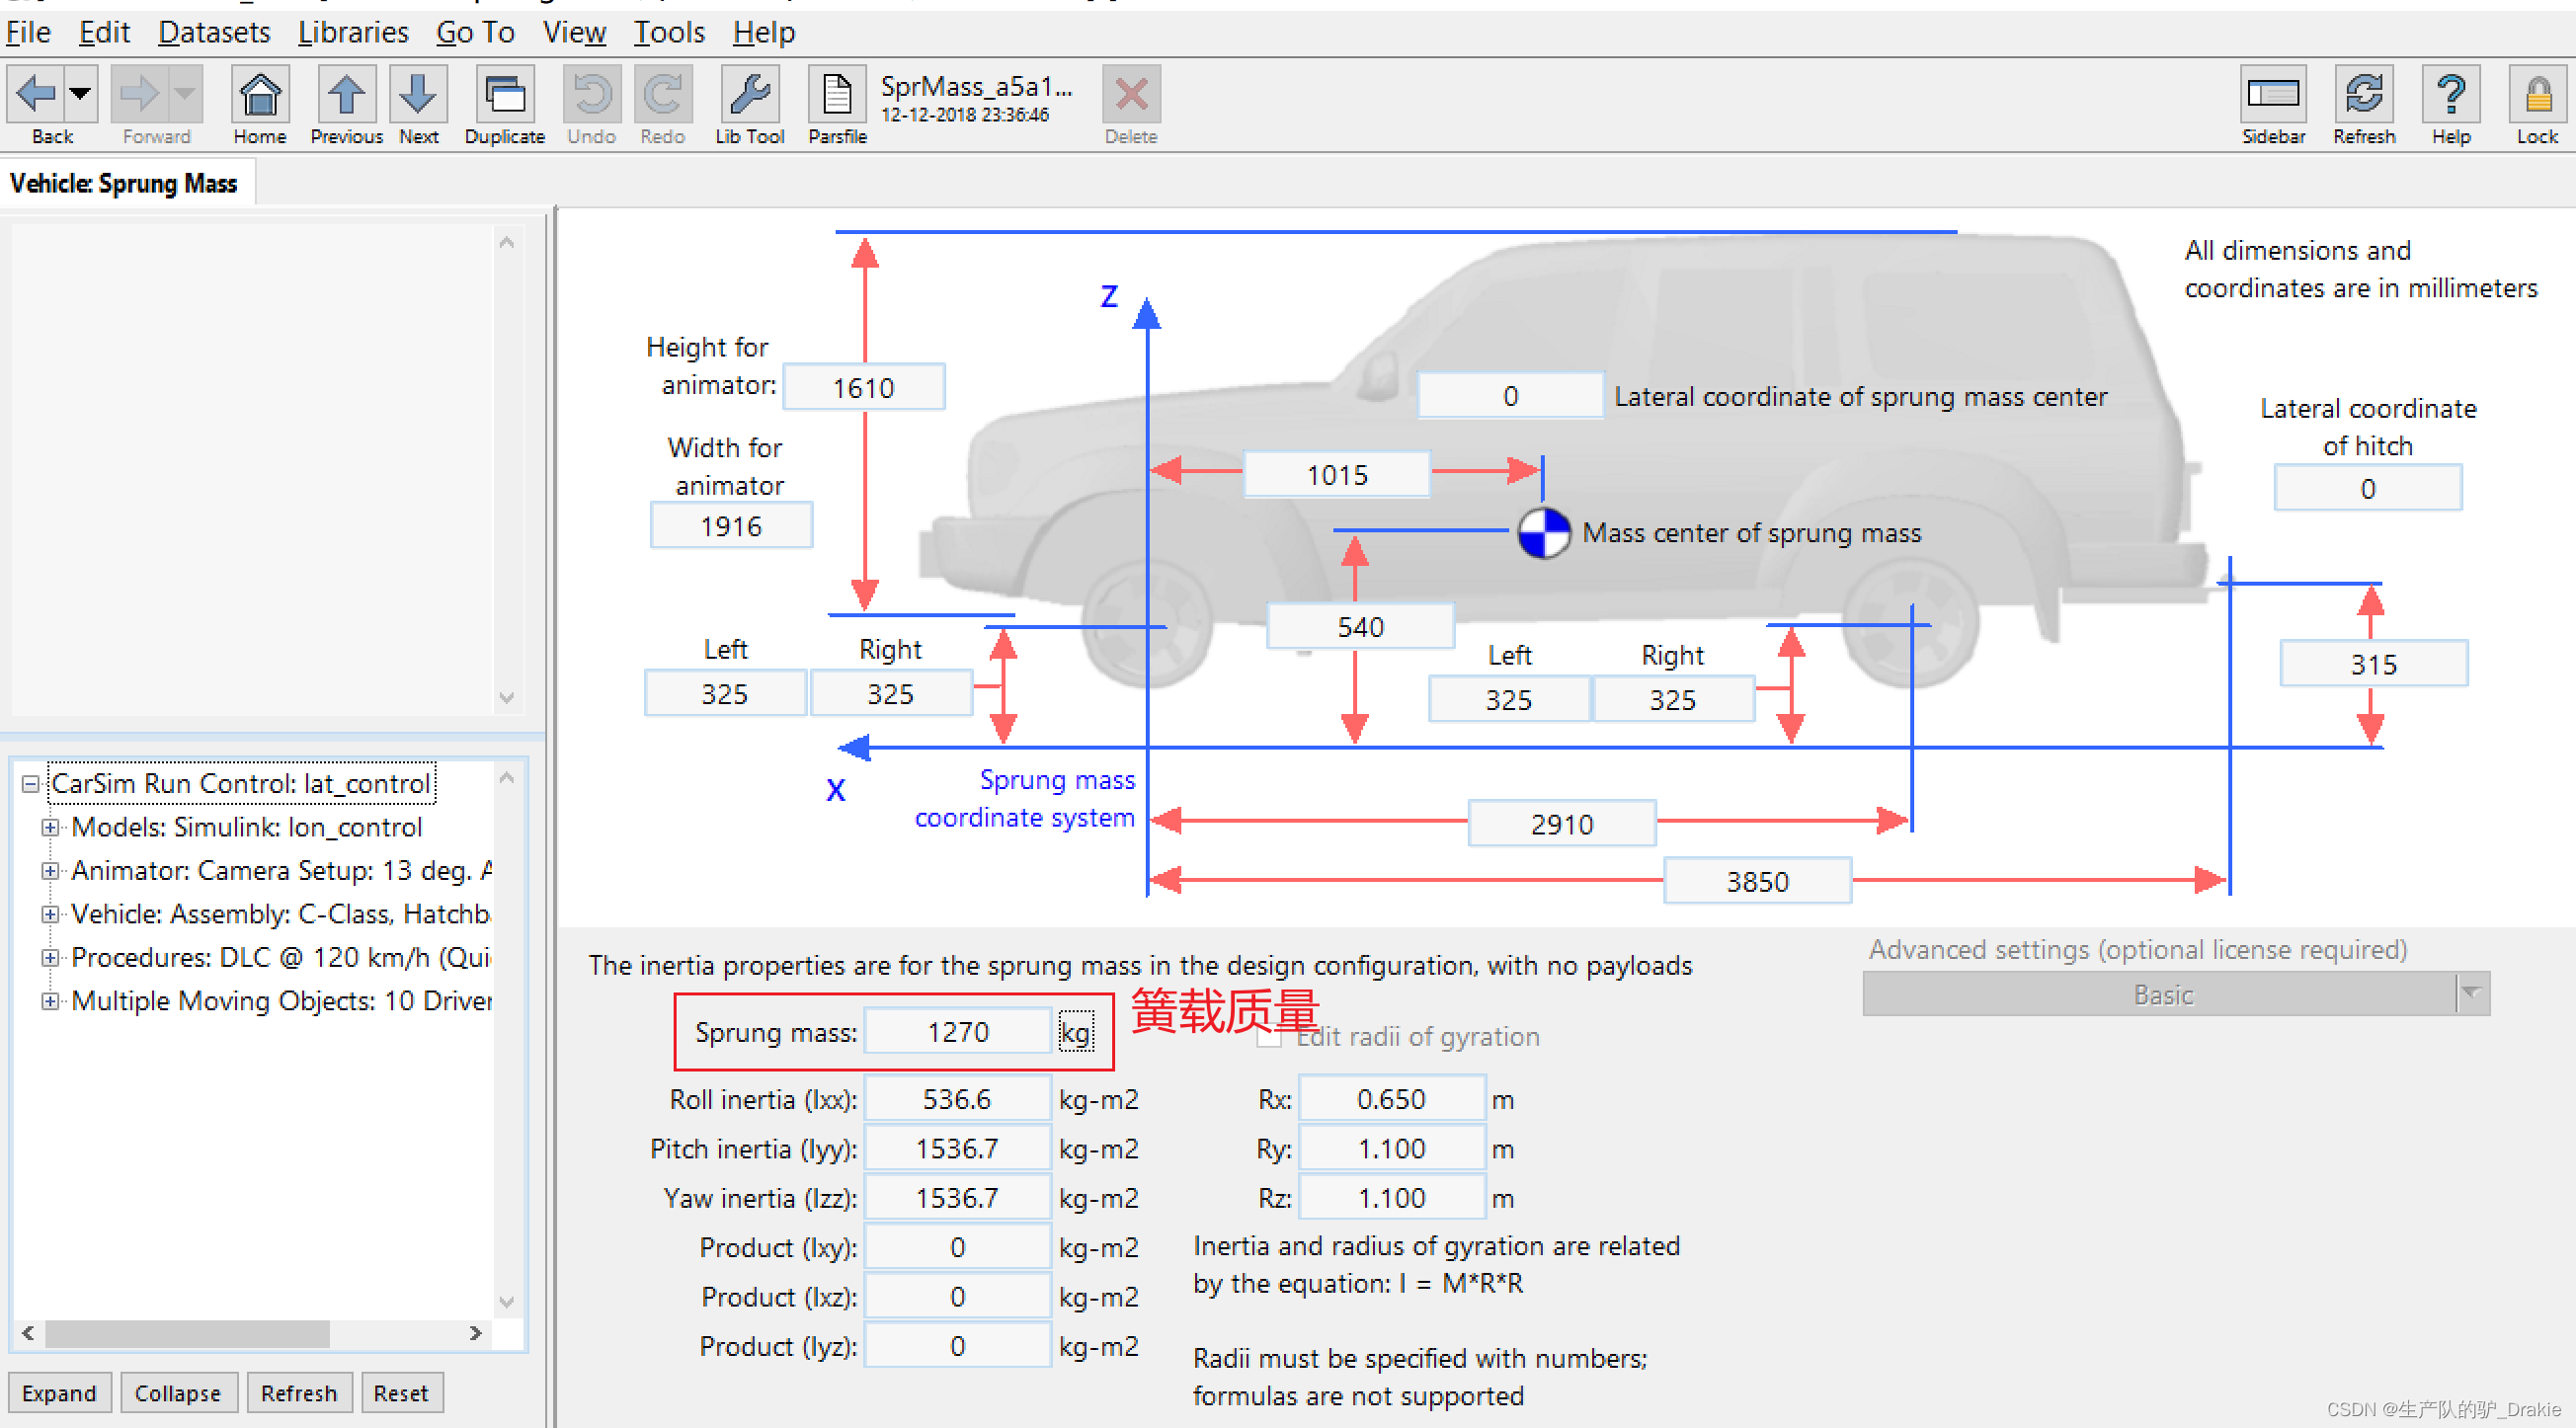
Task: Go to Next dataset with down arrow
Action: [418, 94]
